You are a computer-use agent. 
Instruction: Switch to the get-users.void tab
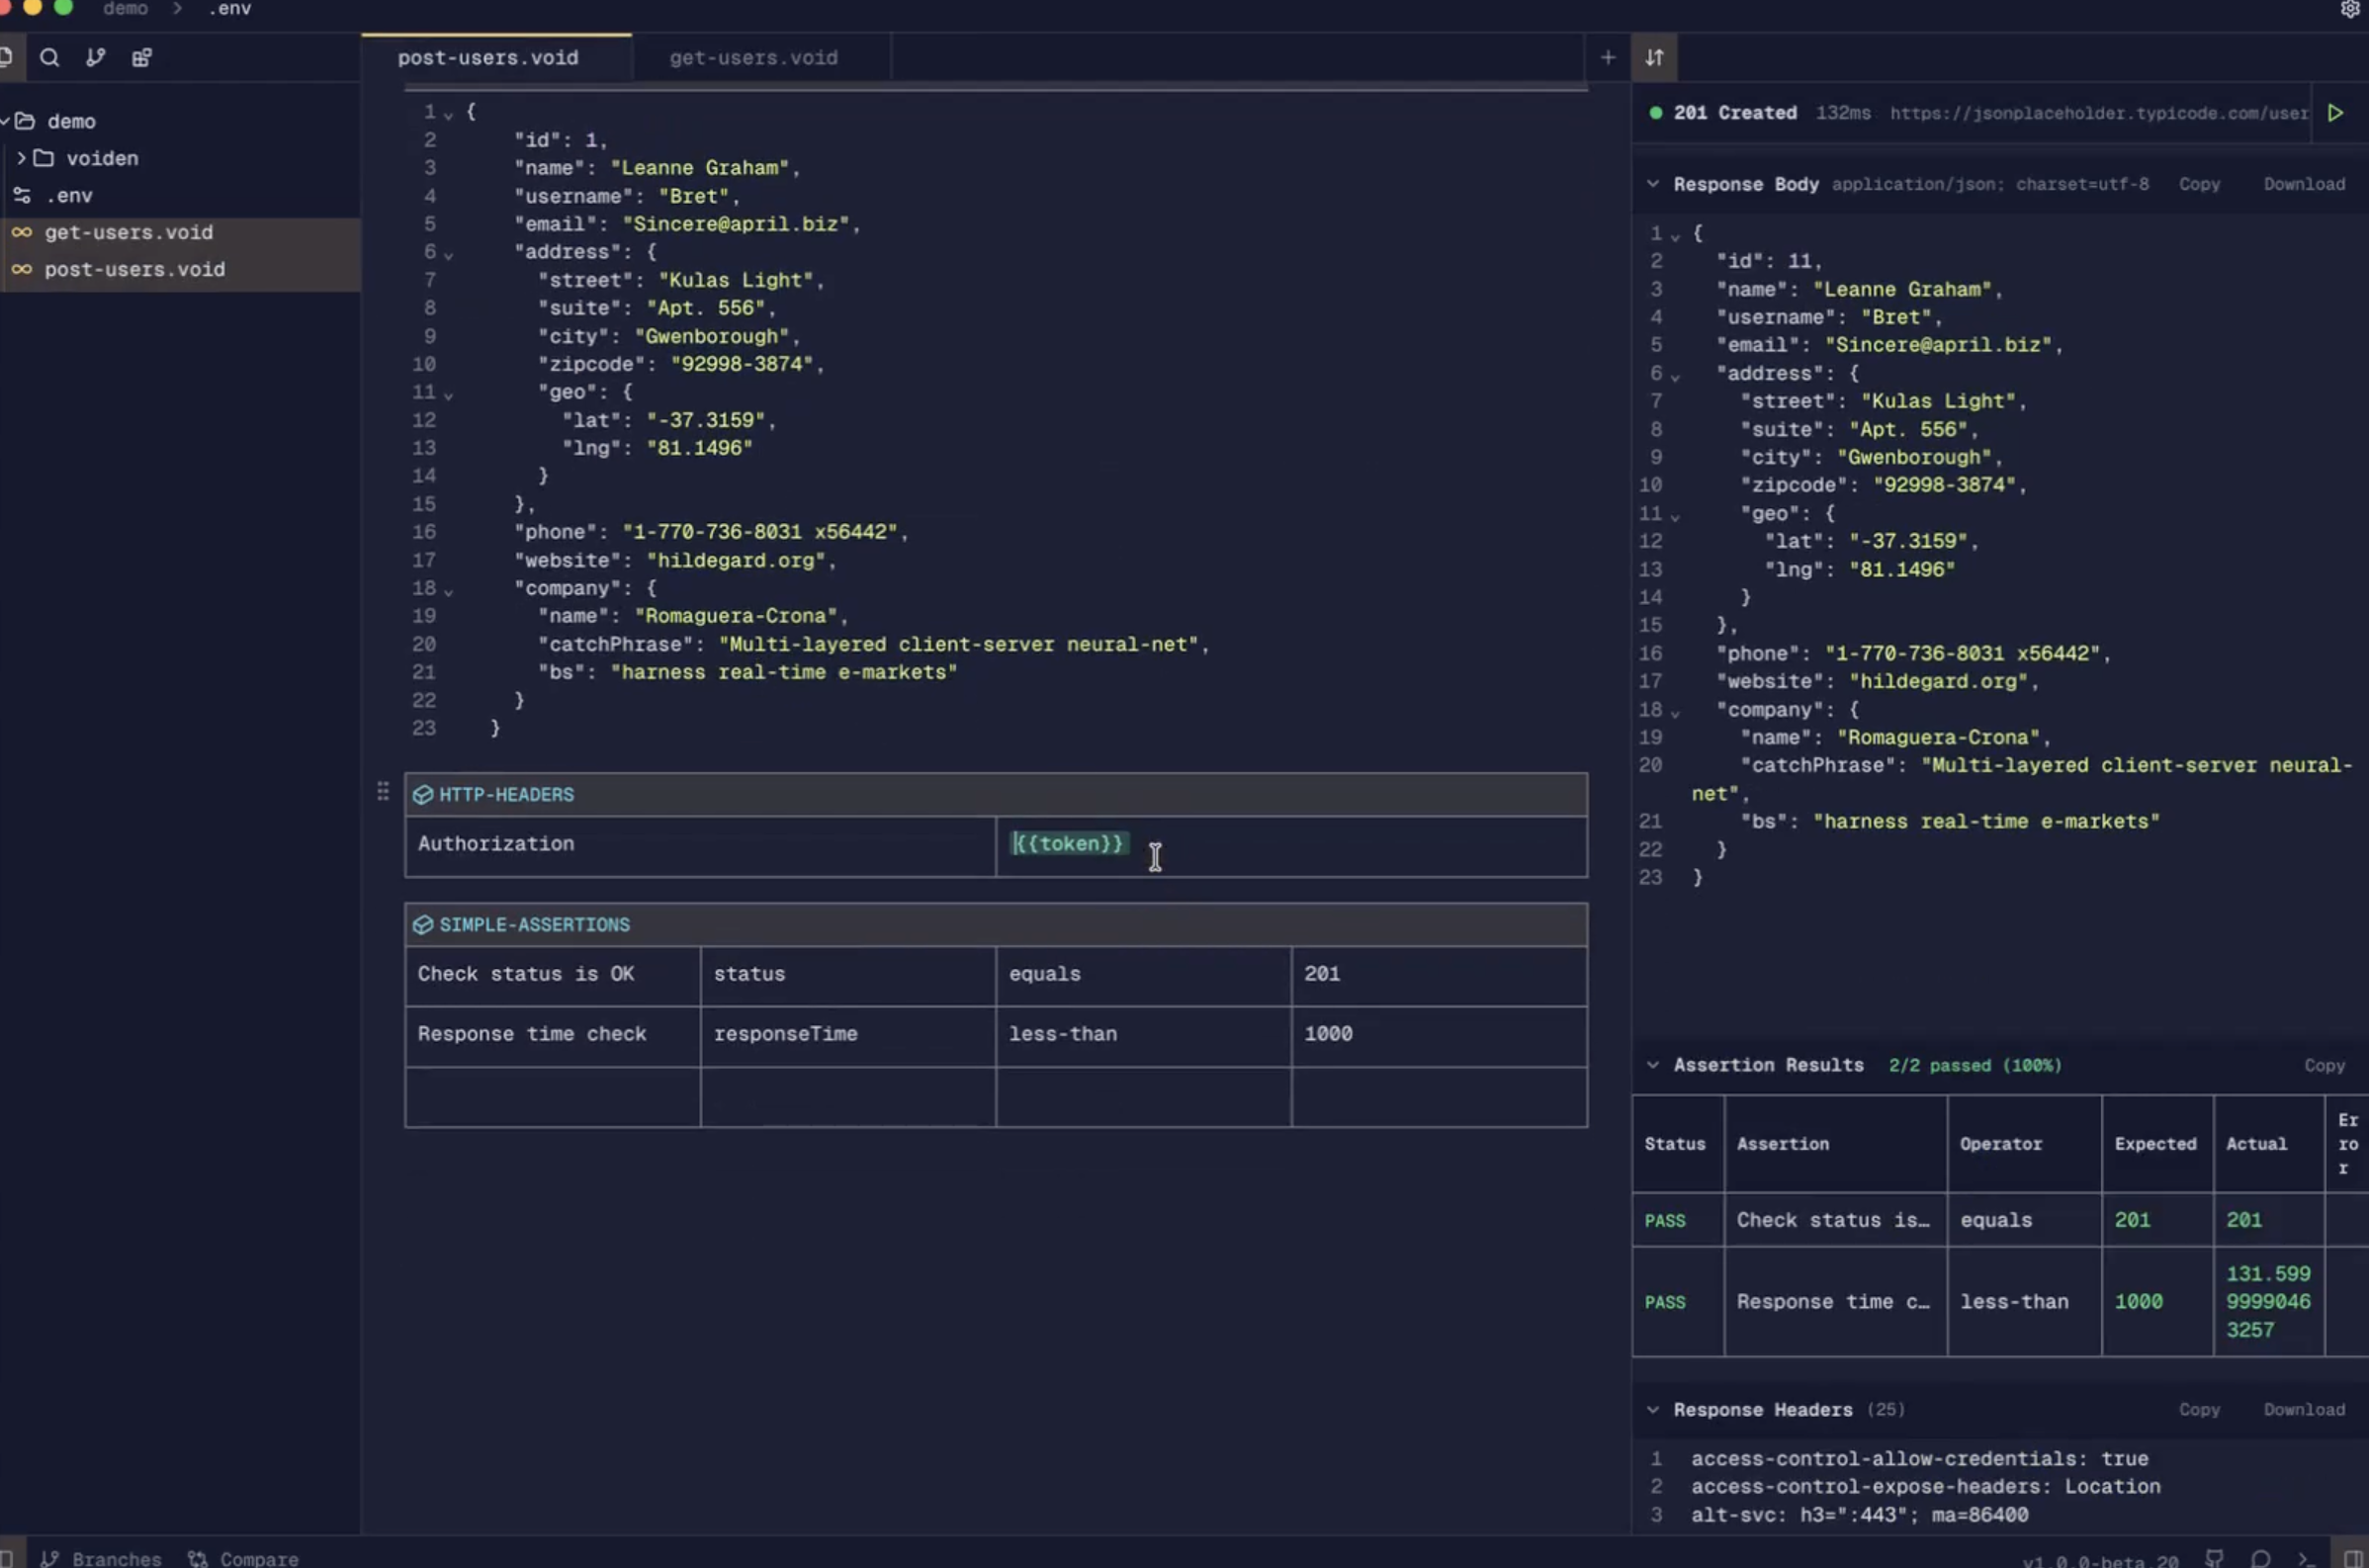pos(753,58)
